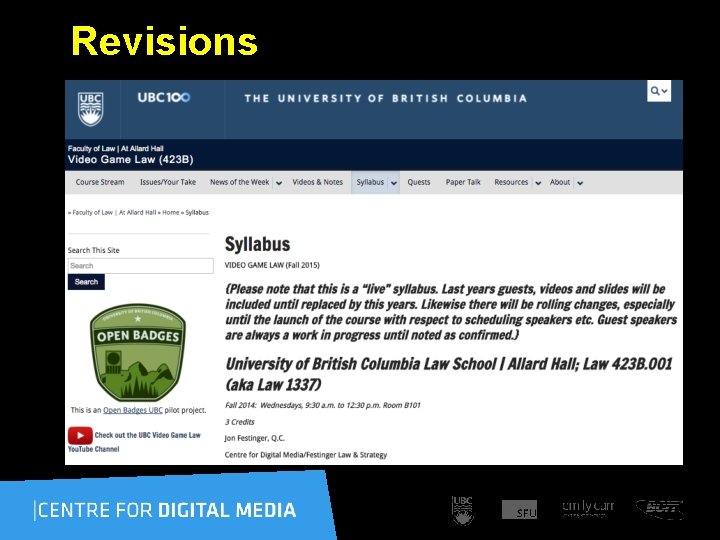Click the UBC logo in the slide footer

pyautogui.click(x=462, y=510)
